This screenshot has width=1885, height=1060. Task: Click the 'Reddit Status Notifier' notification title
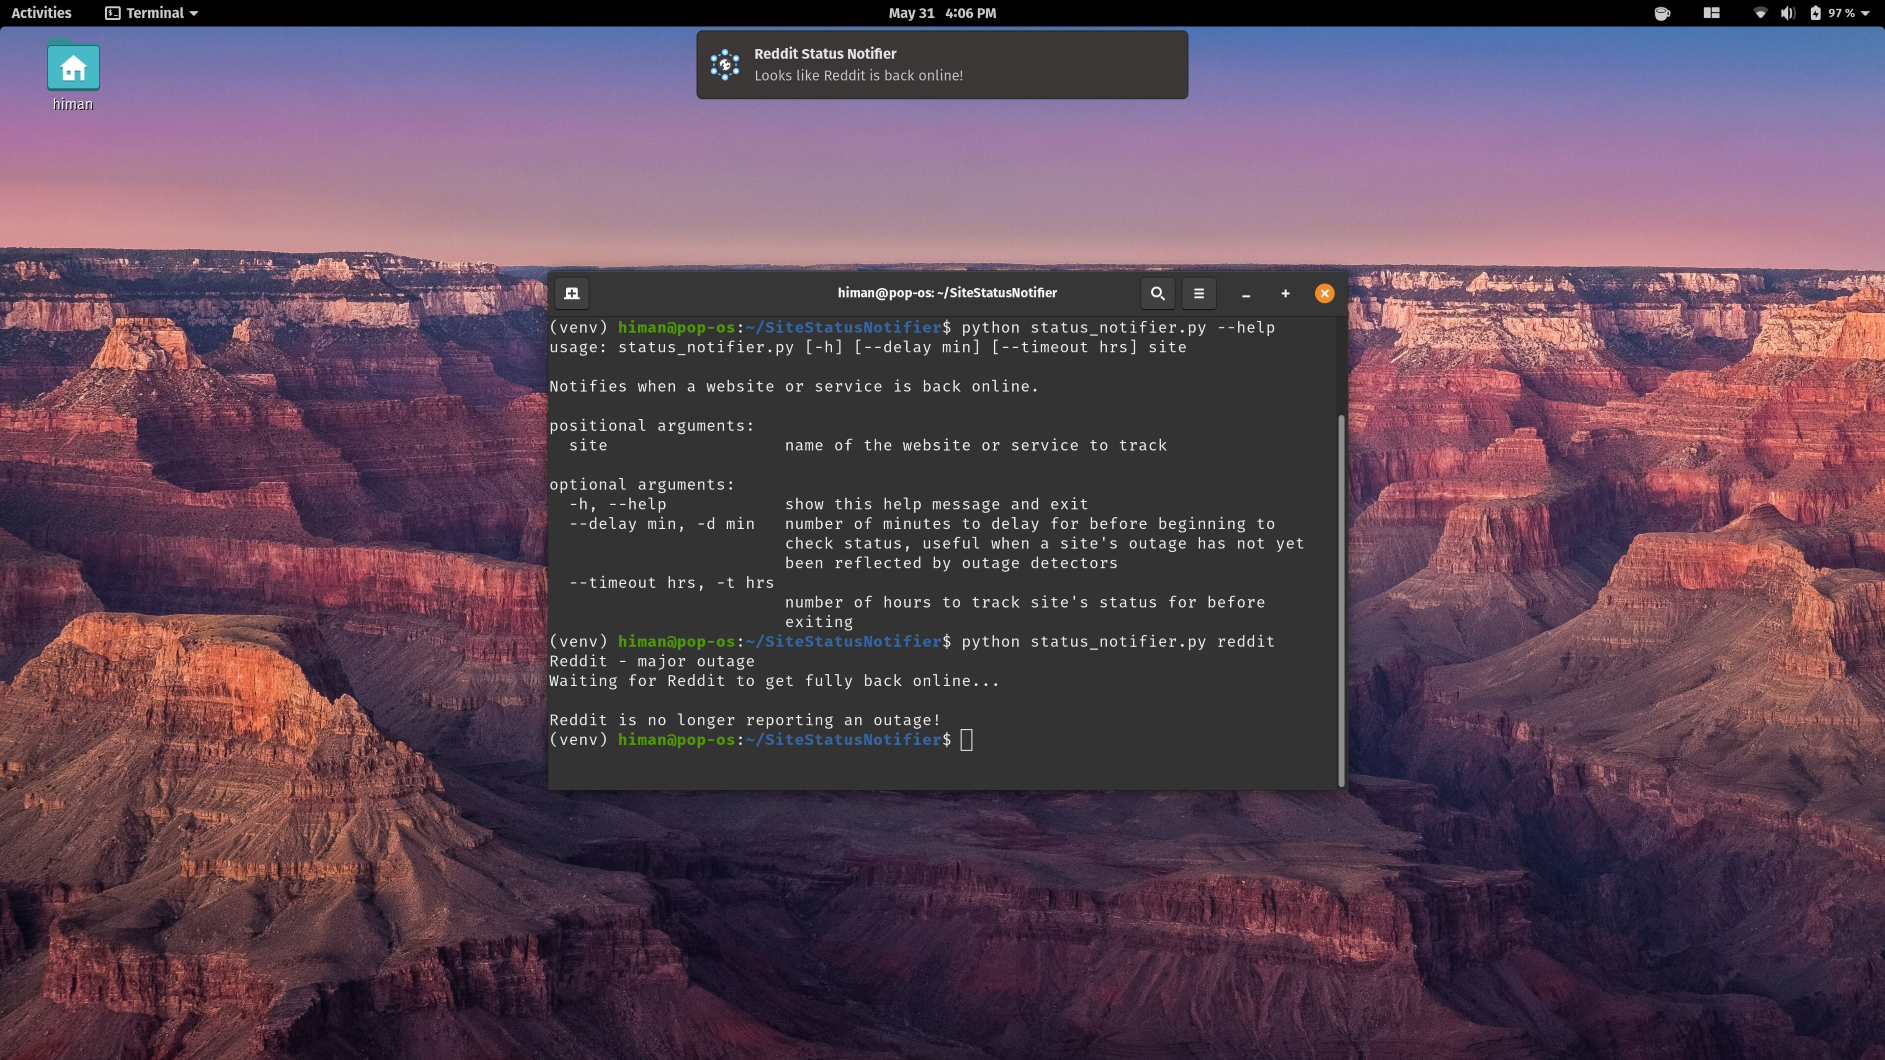825,54
